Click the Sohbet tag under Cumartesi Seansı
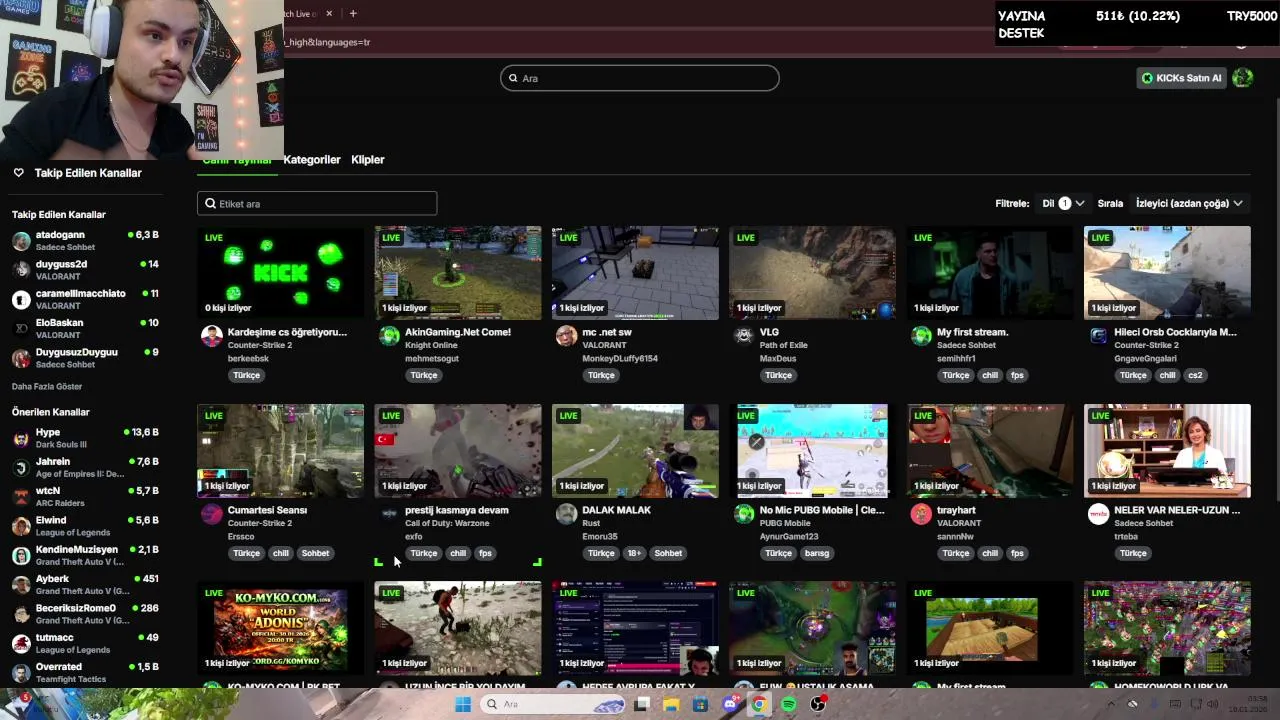Image resolution: width=1280 pixels, height=720 pixels. point(315,553)
